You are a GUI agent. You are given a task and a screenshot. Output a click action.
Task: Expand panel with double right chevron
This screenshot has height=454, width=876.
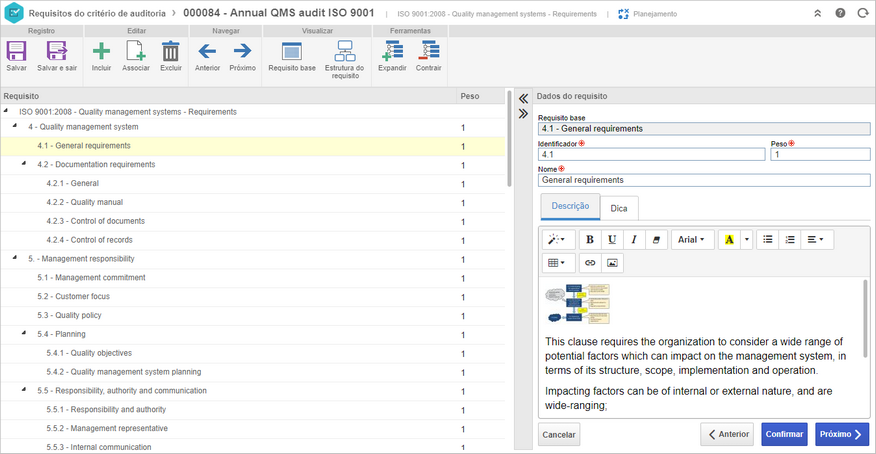click(523, 114)
